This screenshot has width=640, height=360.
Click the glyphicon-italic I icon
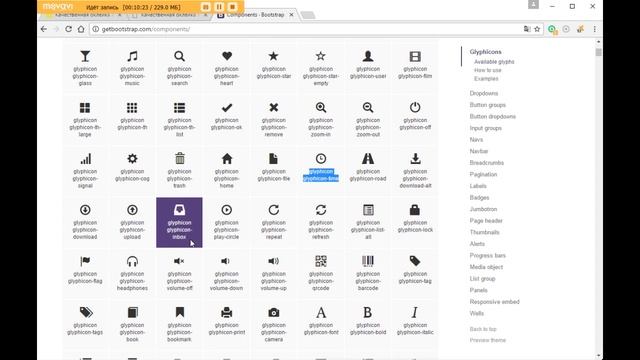pyautogui.click(x=415, y=312)
